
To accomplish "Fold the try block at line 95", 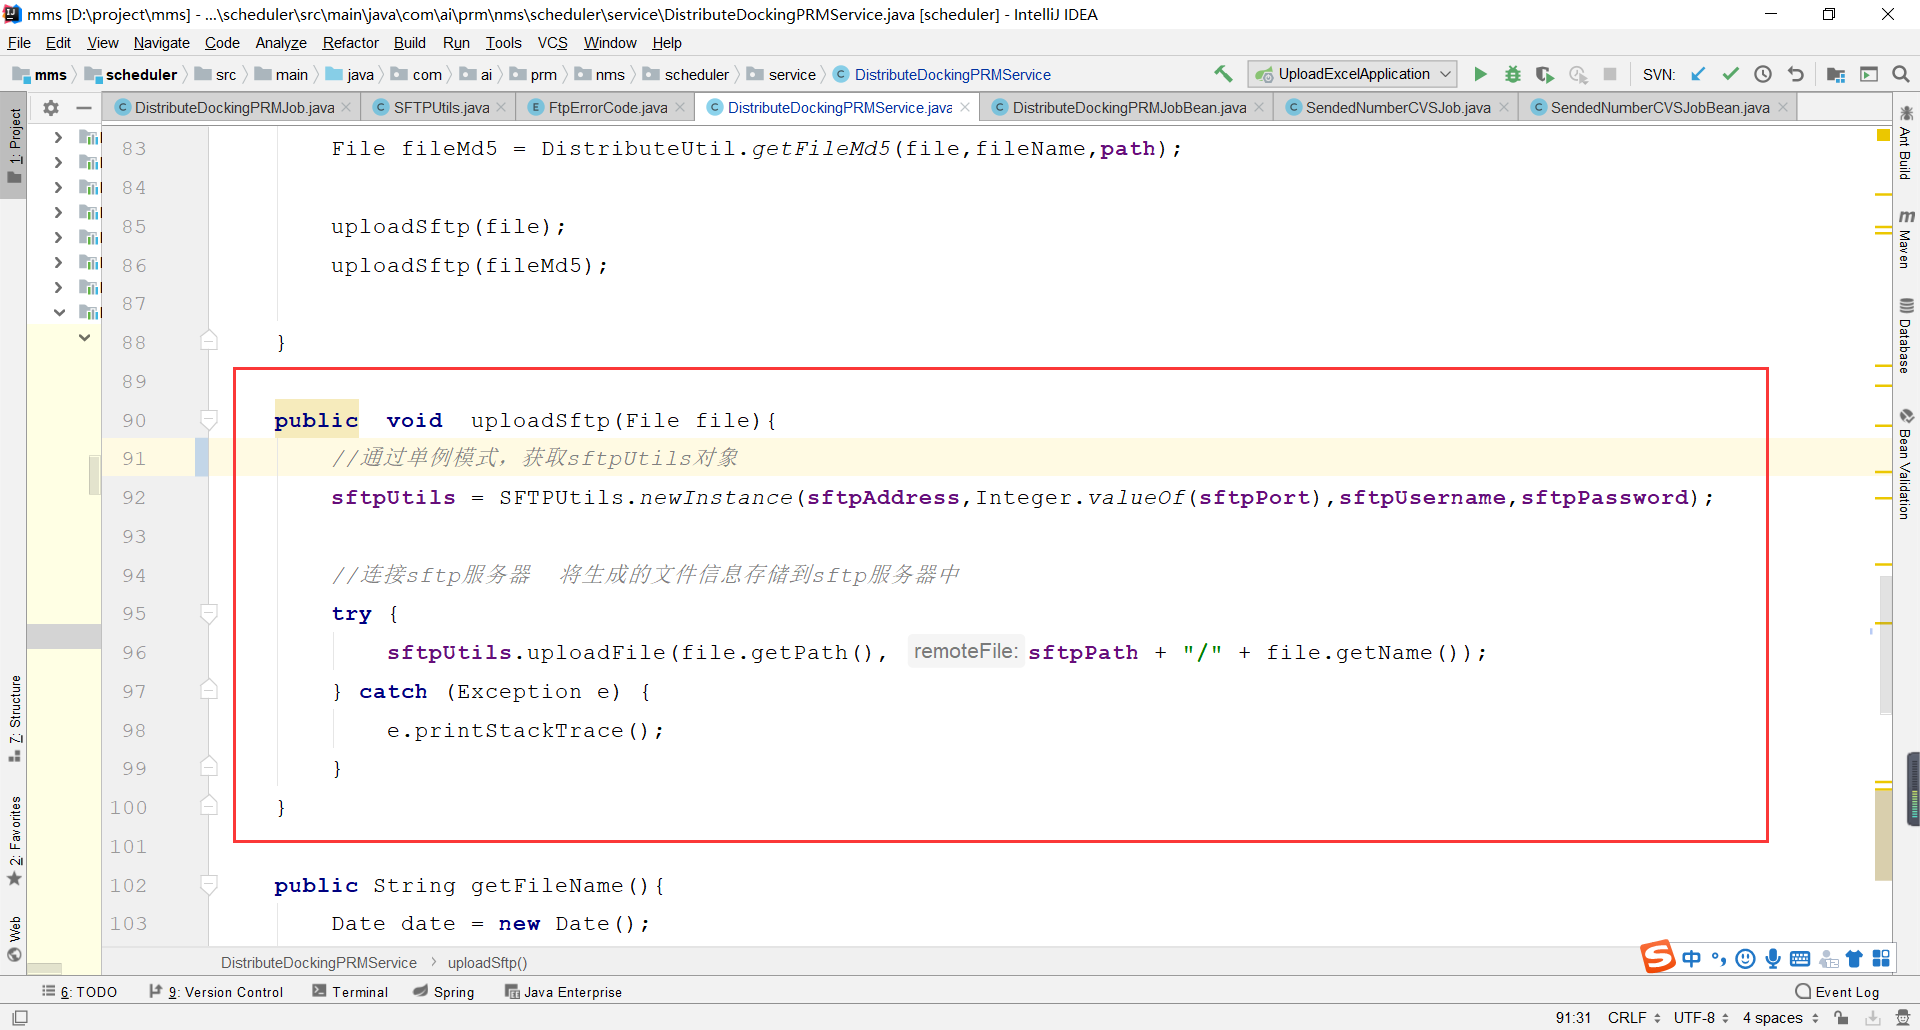I will point(209,613).
